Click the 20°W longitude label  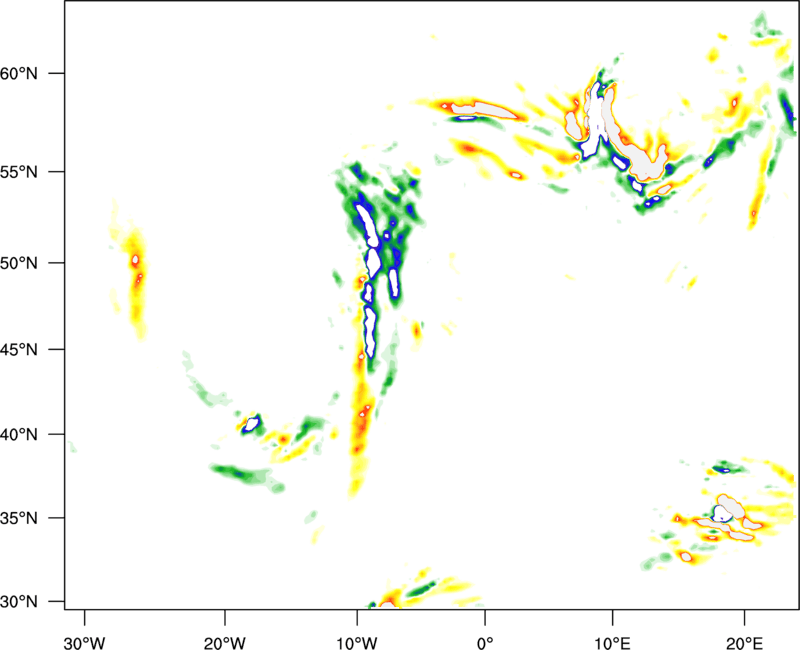(225, 643)
